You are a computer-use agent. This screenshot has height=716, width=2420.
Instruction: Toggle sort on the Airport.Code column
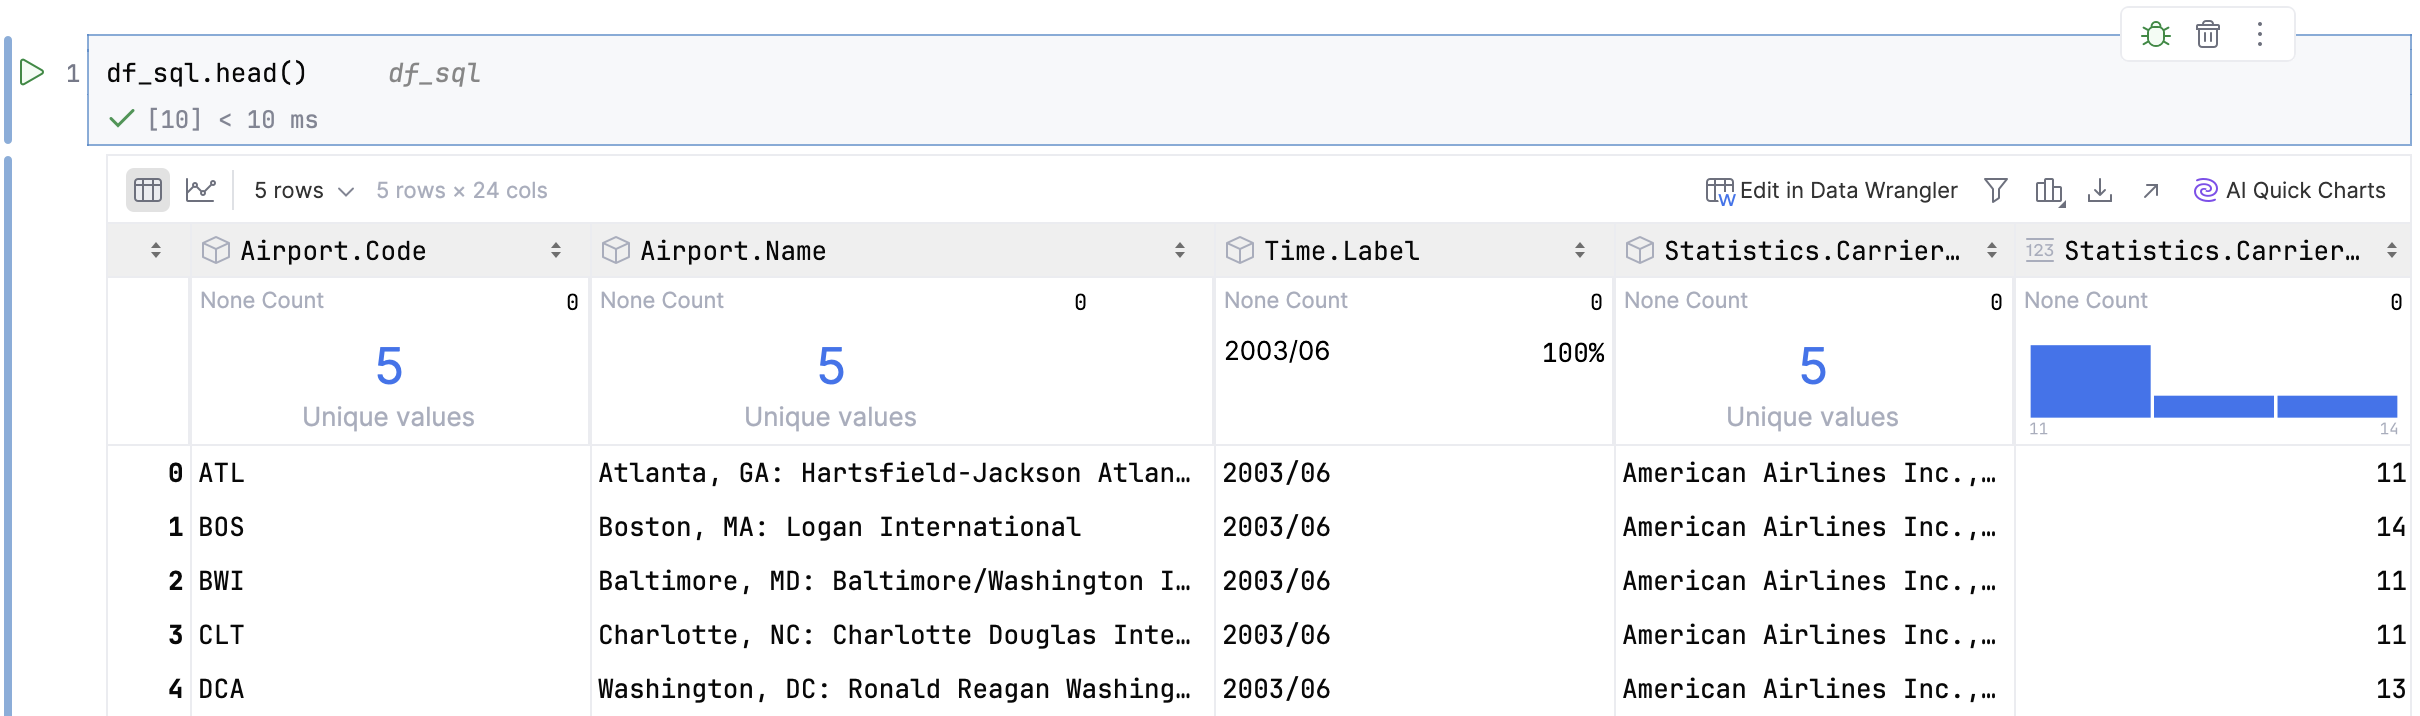point(556,251)
